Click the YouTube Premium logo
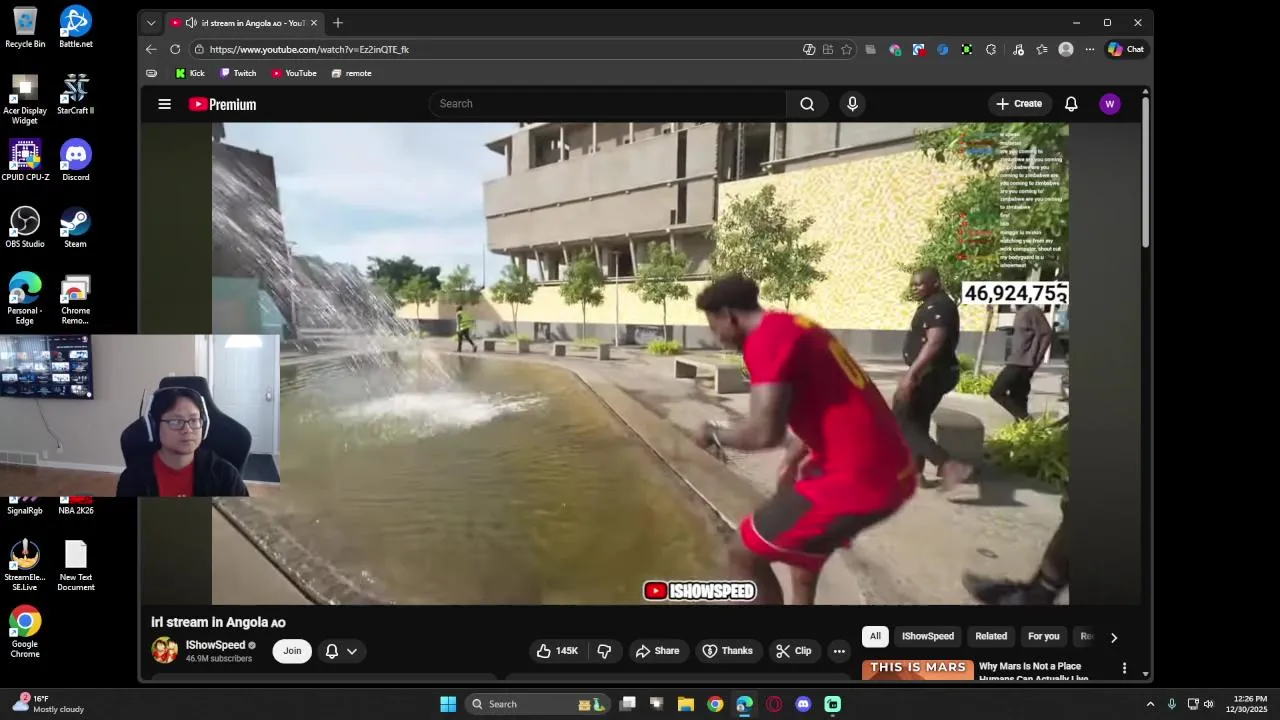The width and height of the screenshot is (1280, 720). [x=222, y=104]
